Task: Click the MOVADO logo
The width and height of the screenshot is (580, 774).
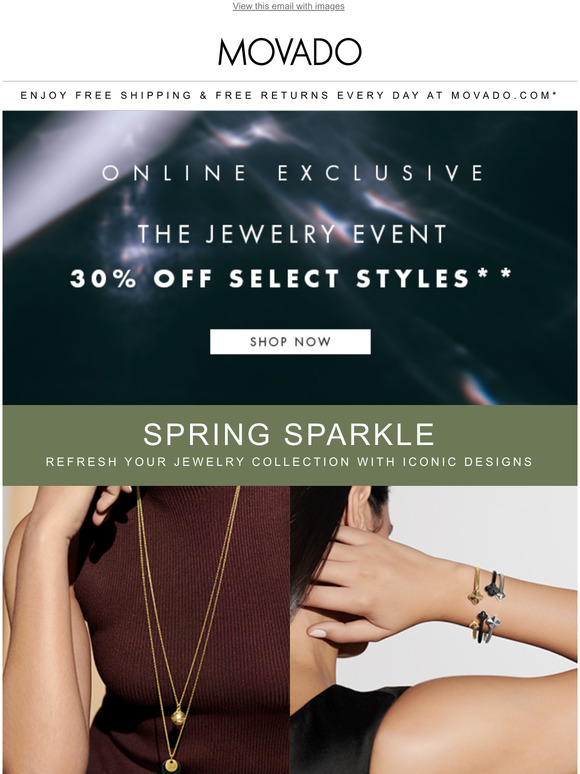Action: click(290, 52)
